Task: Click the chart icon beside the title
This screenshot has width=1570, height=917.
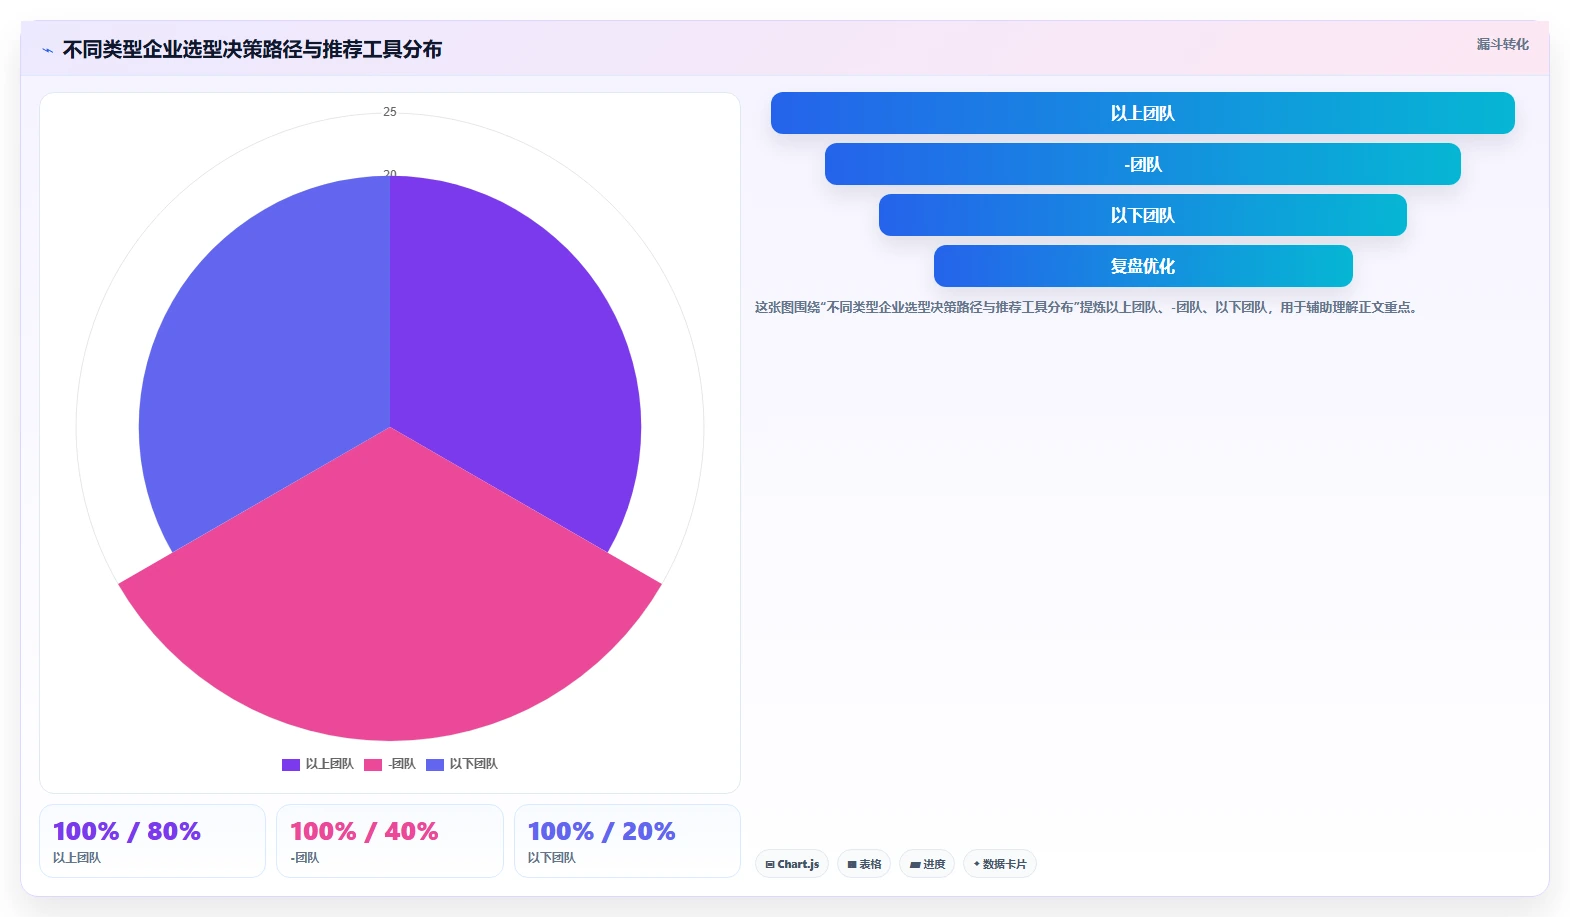Action: [x=47, y=50]
